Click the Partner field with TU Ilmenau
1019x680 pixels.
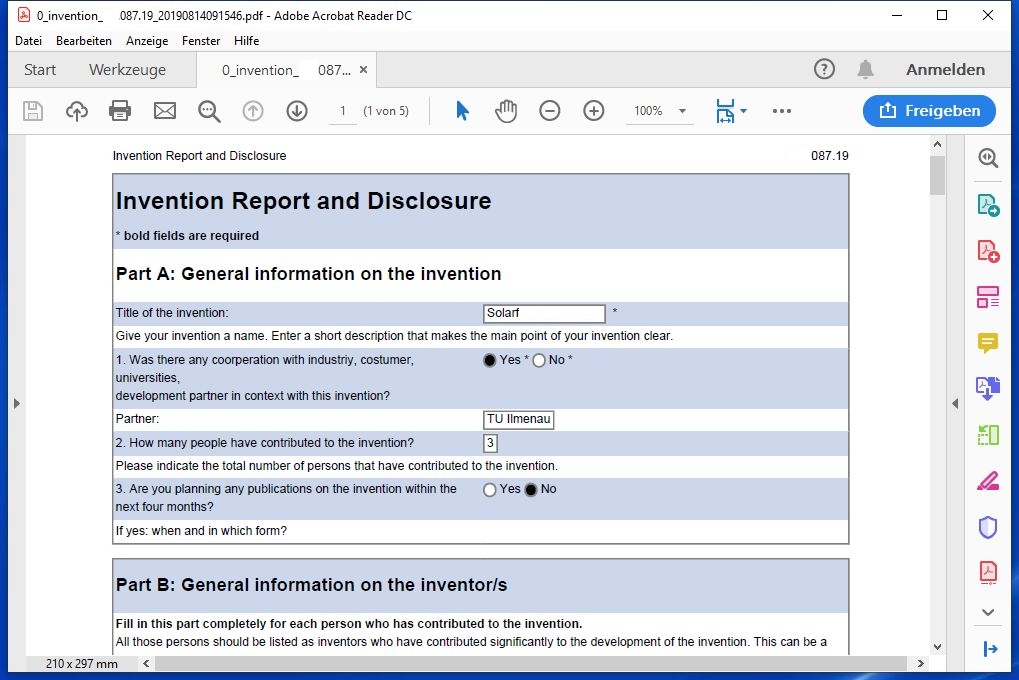pyautogui.click(x=519, y=419)
